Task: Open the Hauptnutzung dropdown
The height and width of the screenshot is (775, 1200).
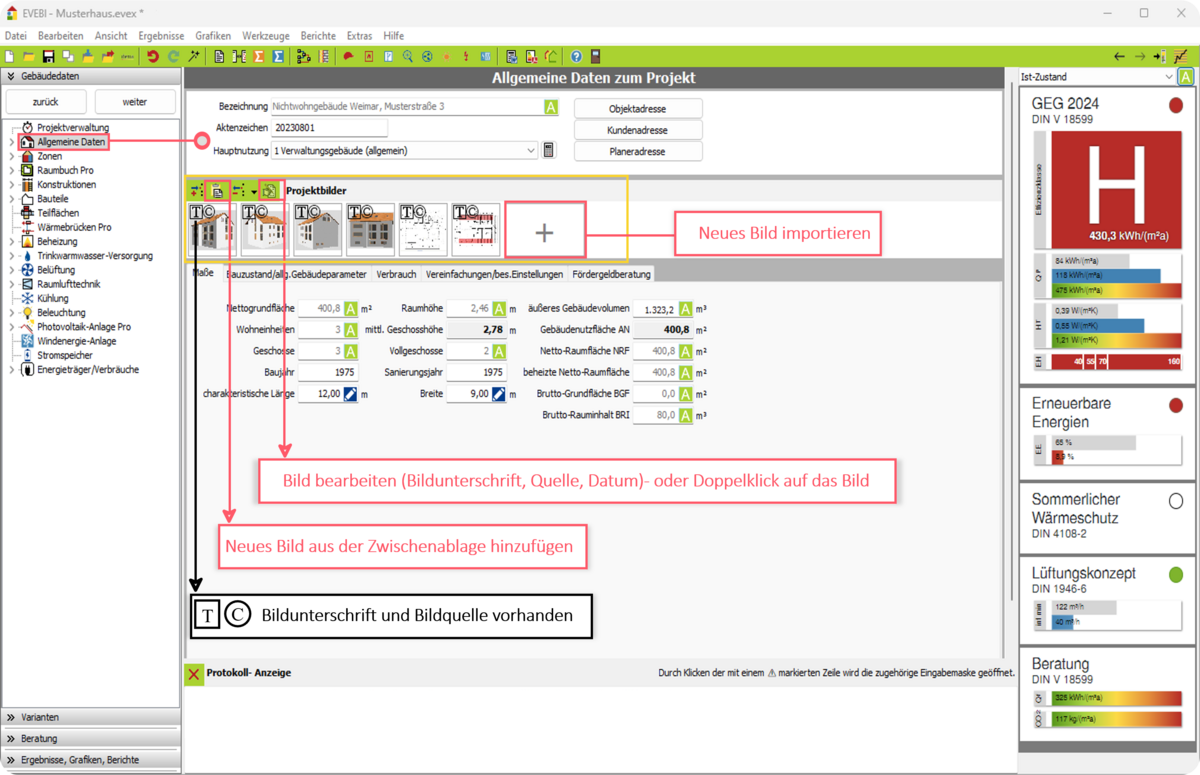Action: [x=530, y=151]
